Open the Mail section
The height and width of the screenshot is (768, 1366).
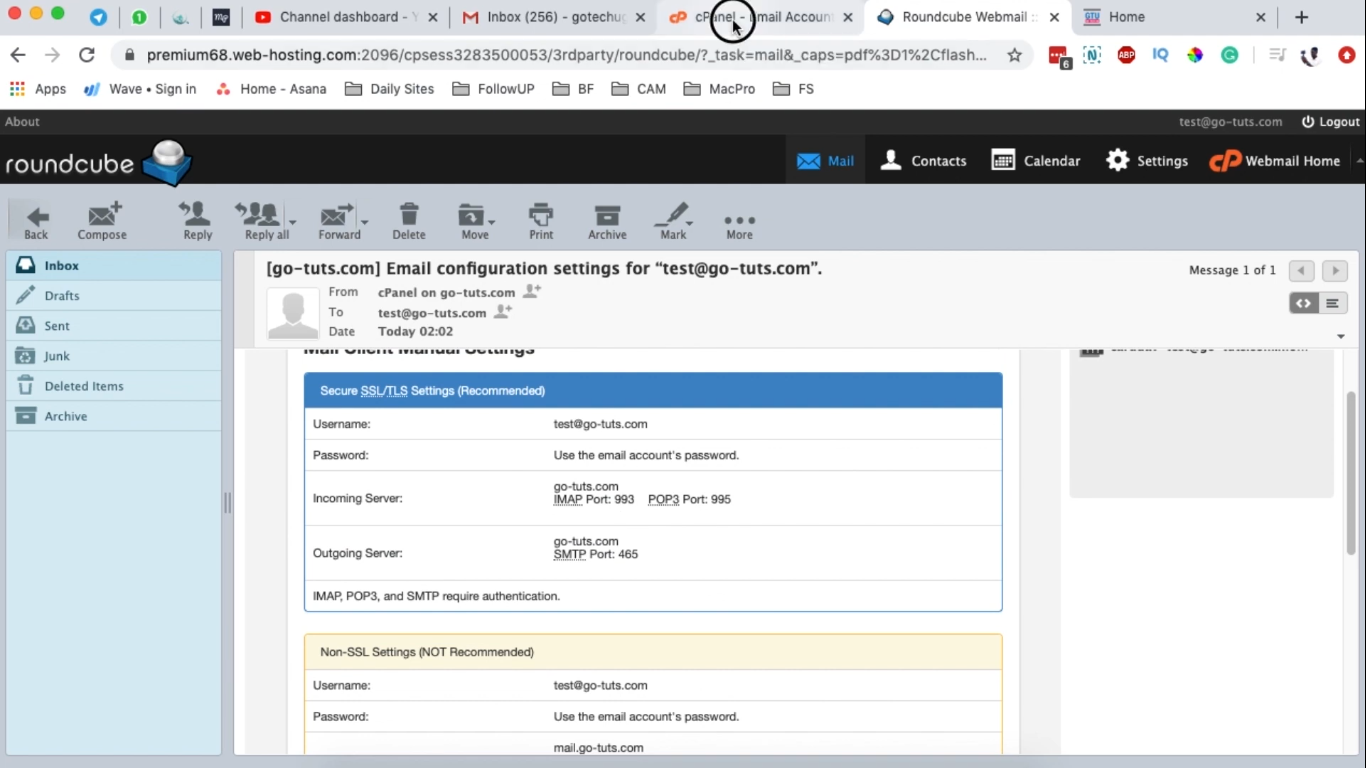coord(825,160)
